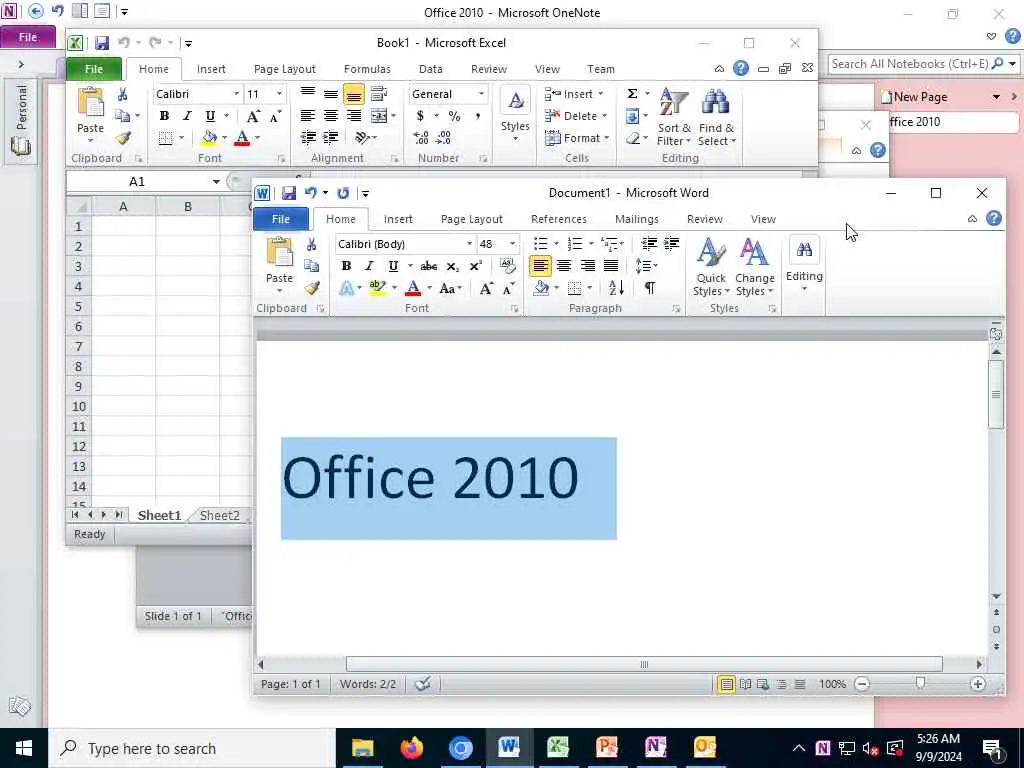Open Word Insert tab
Viewport: 1024px width, 768px height.
398,219
